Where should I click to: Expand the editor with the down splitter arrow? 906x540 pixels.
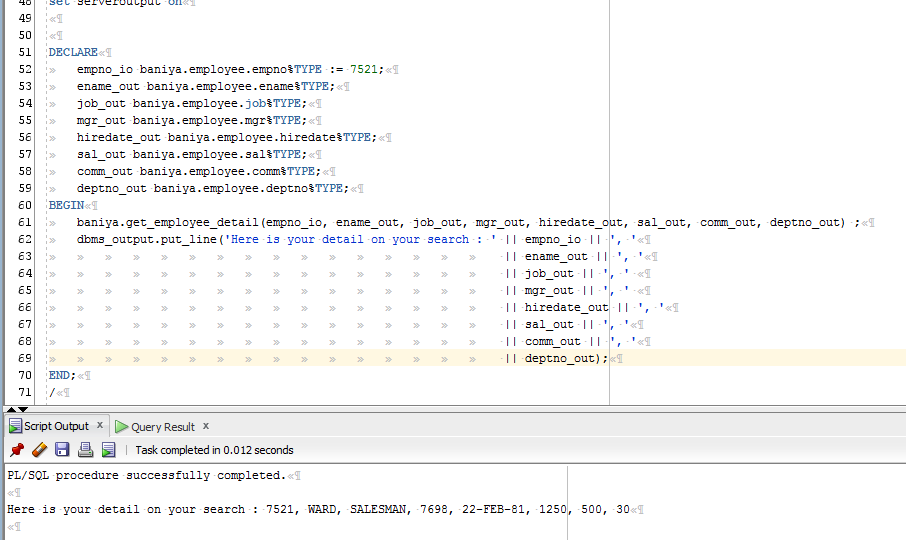(23, 409)
